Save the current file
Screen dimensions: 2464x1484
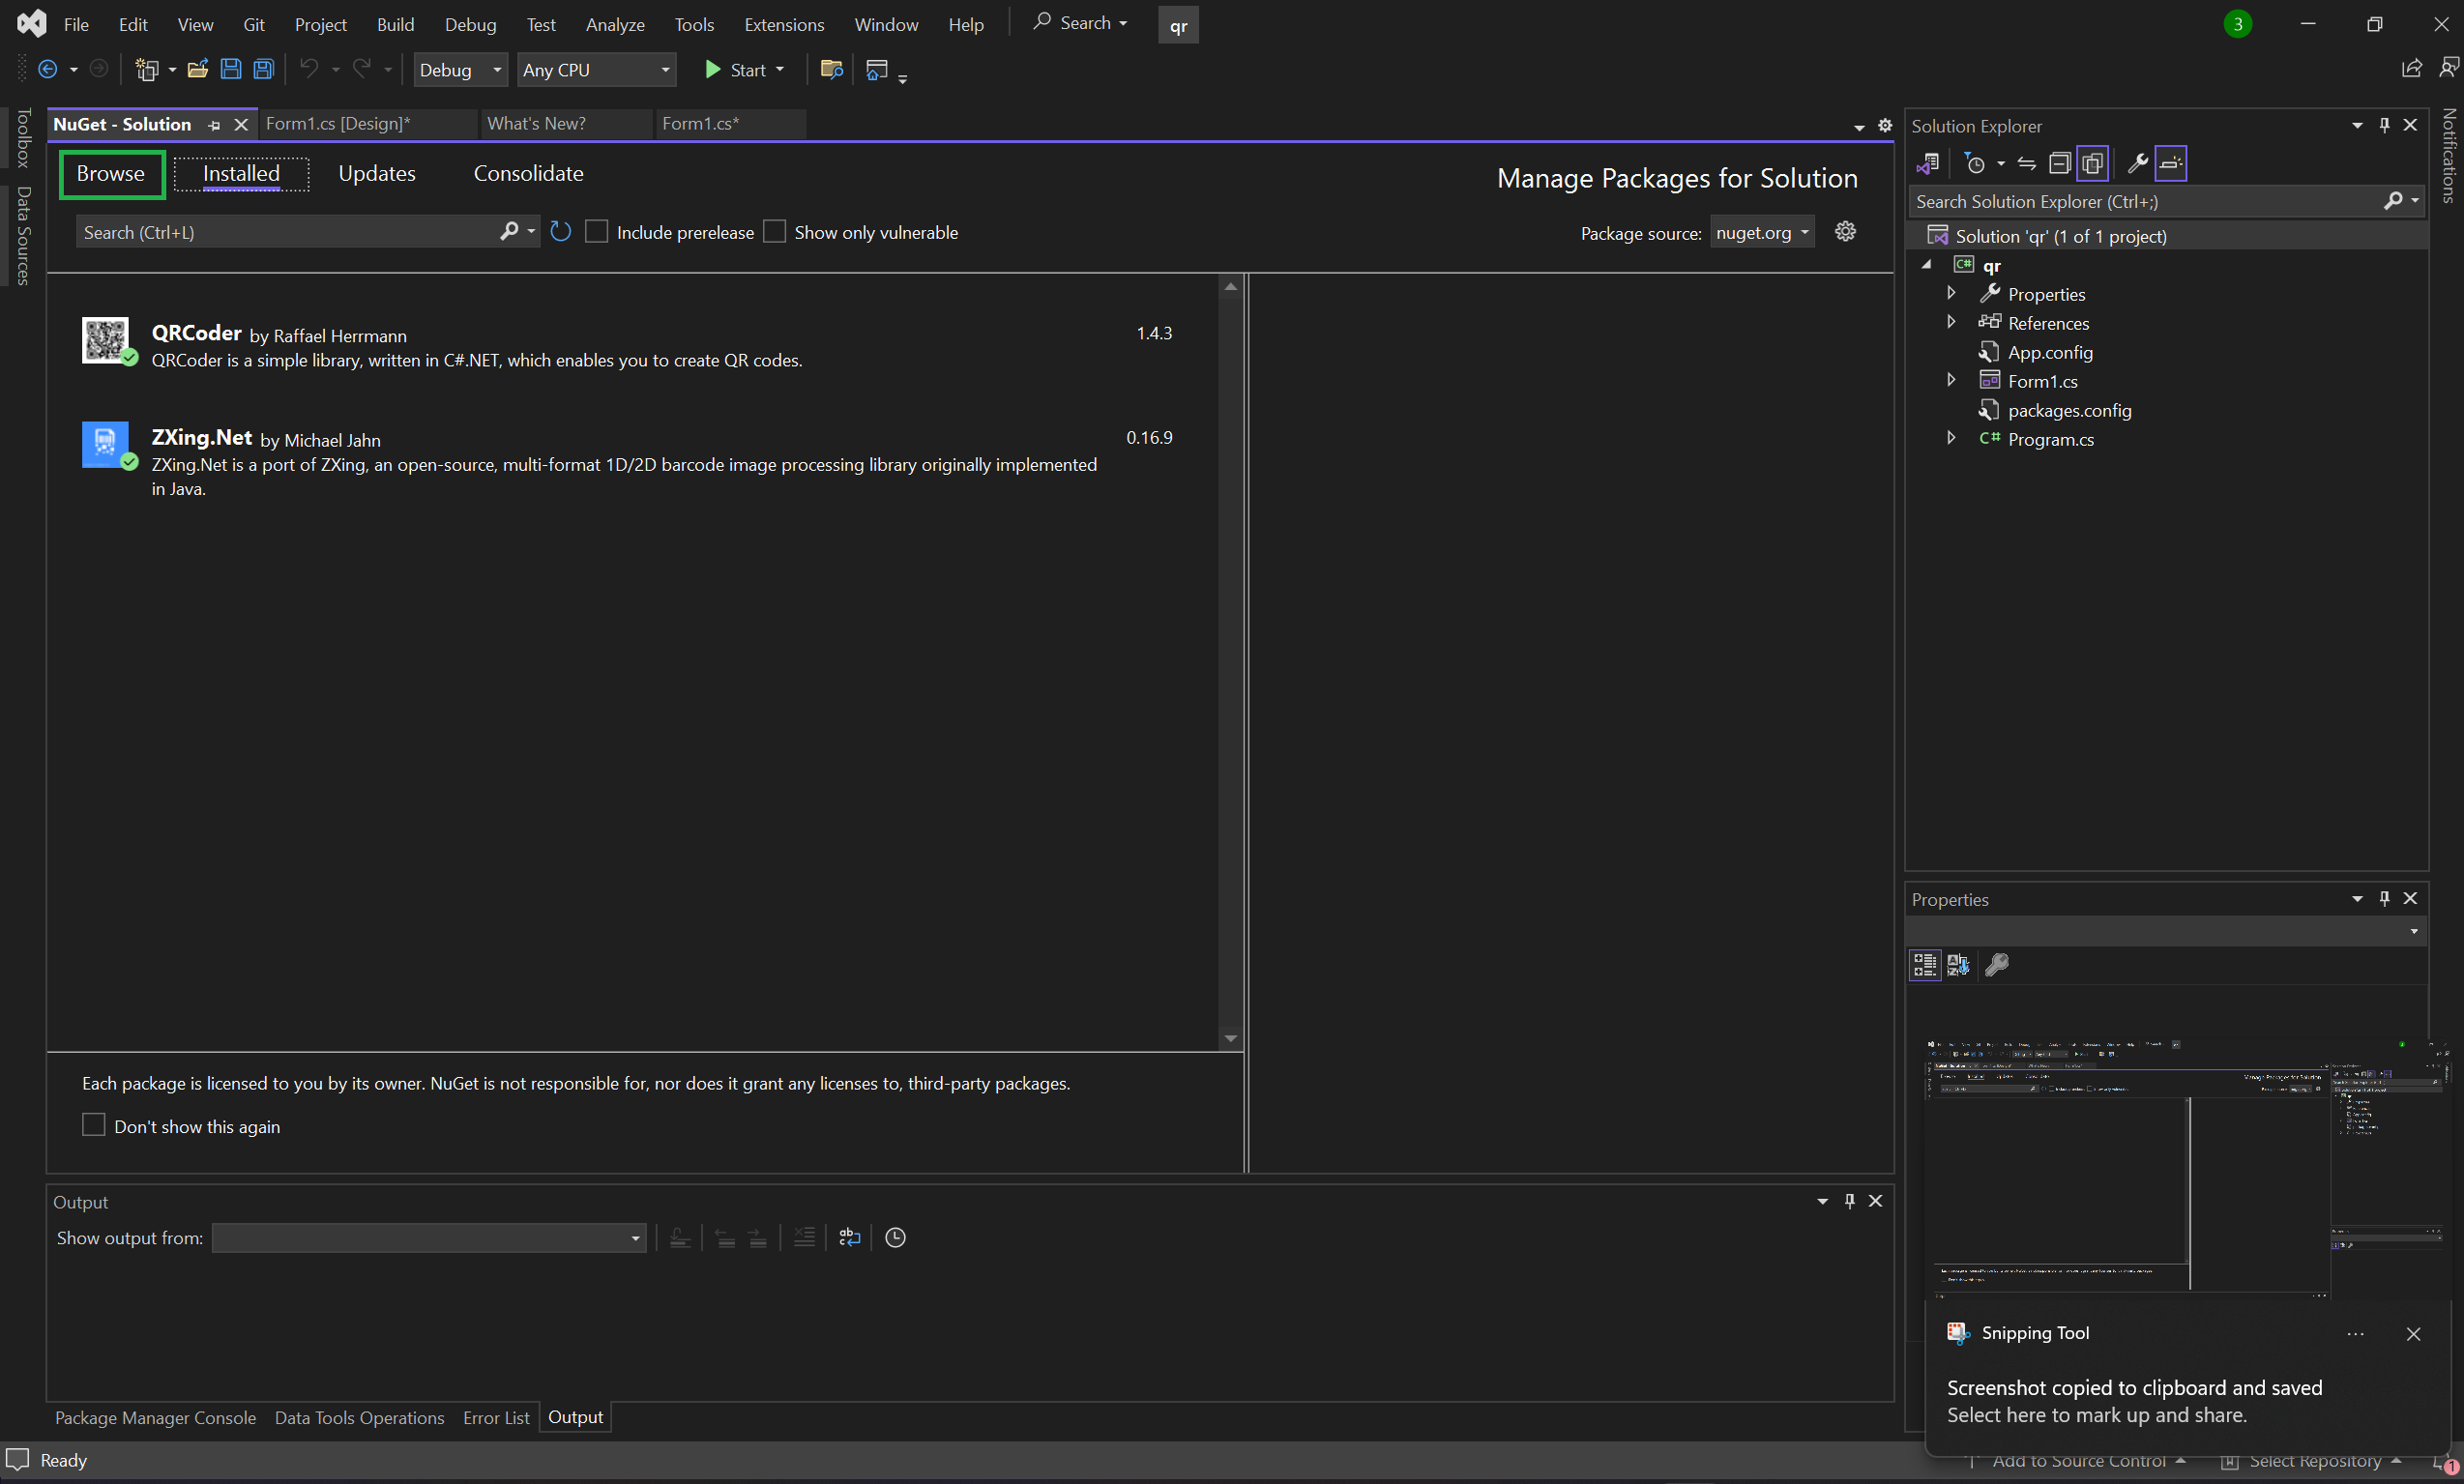231,69
